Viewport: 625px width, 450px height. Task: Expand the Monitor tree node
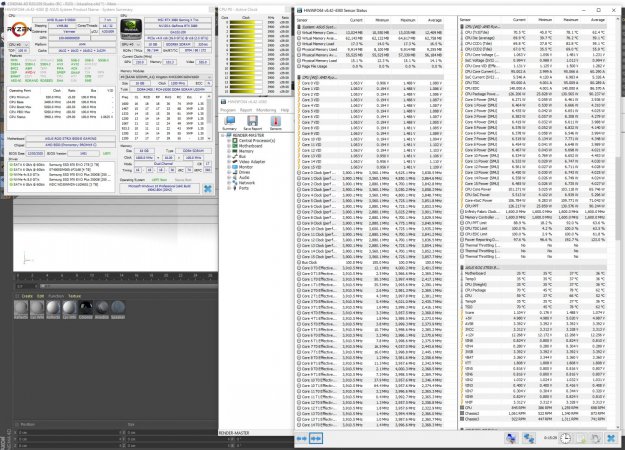point(229,167)
